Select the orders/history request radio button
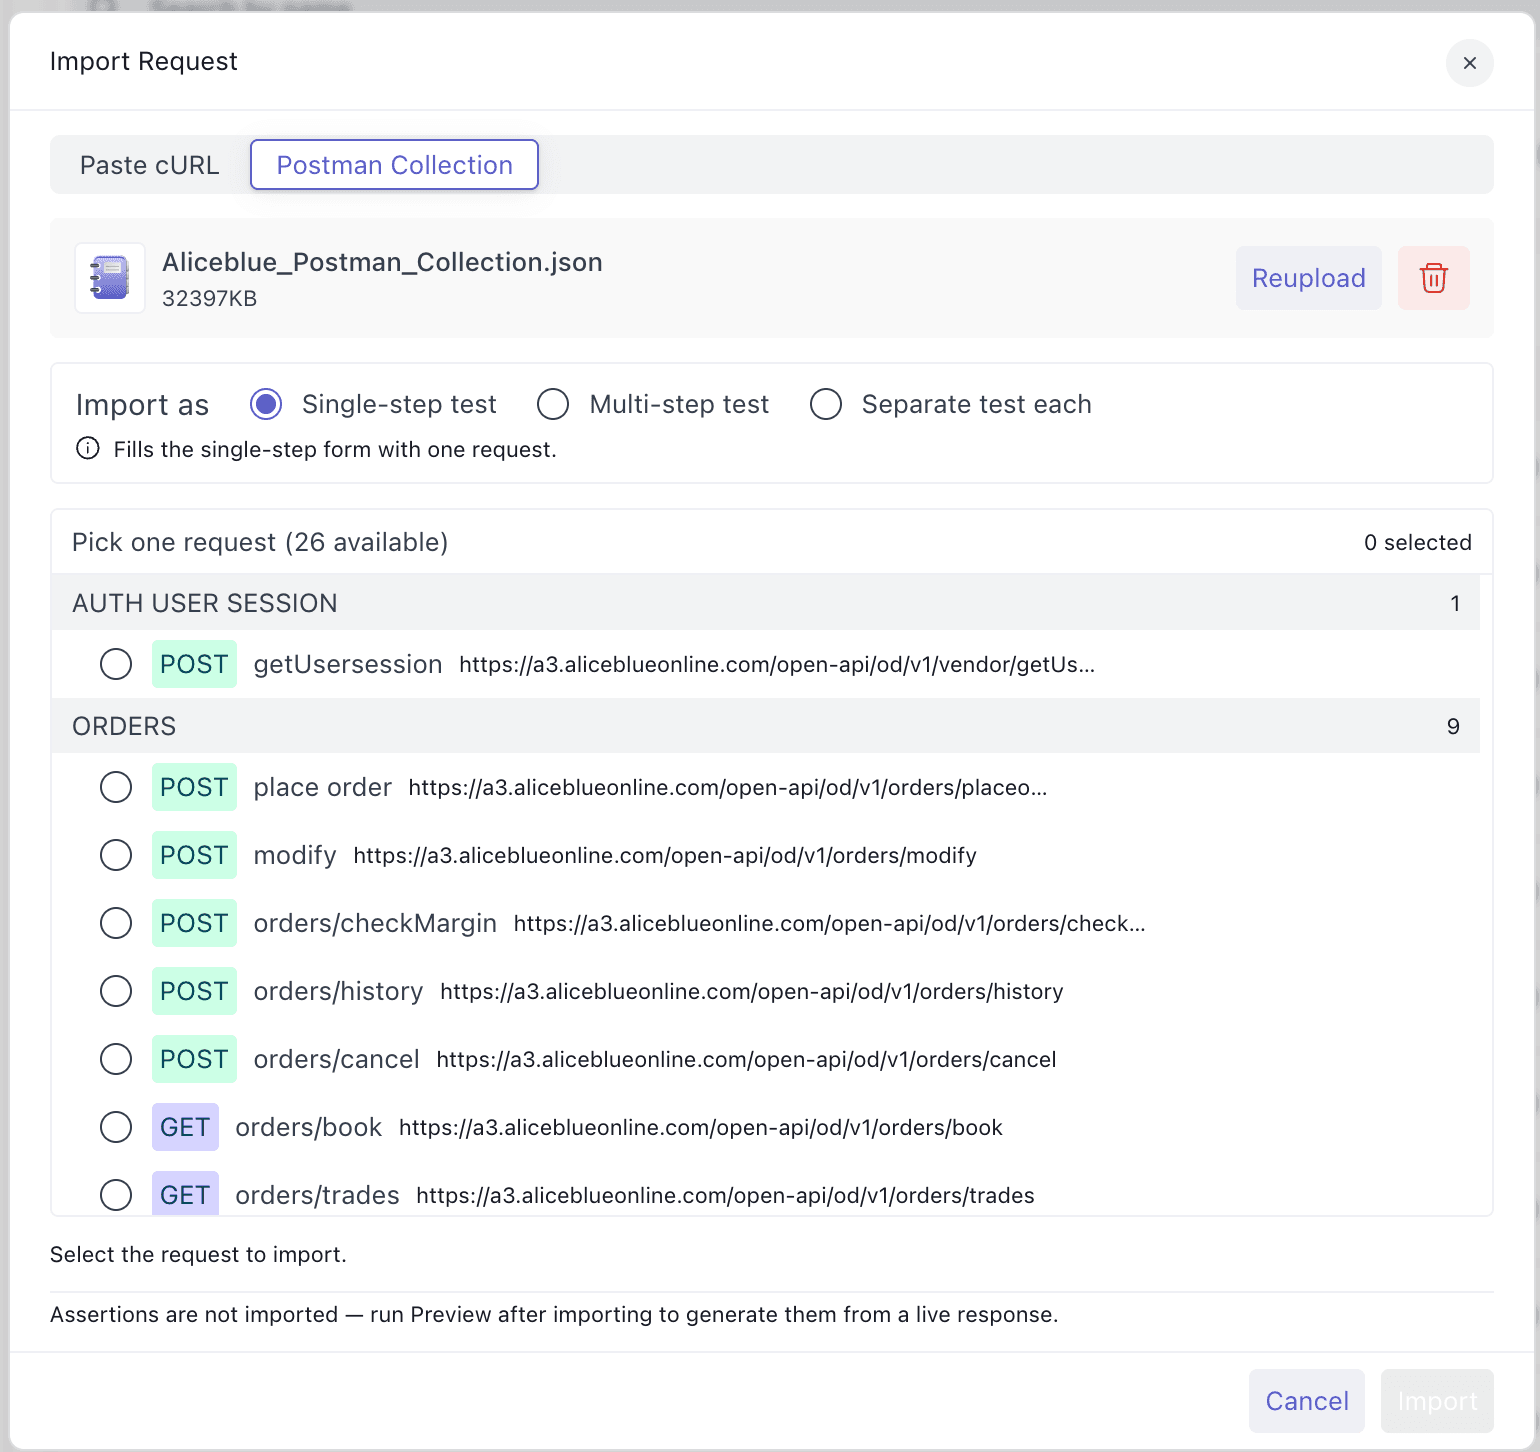Screen dimensions: 1540x1452 pyautogui.click(x=116, y=991)
